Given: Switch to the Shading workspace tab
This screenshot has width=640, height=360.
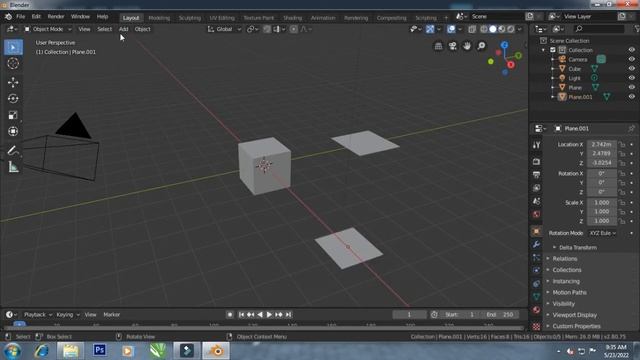Looking at the screenshot, I should (293, 18).
